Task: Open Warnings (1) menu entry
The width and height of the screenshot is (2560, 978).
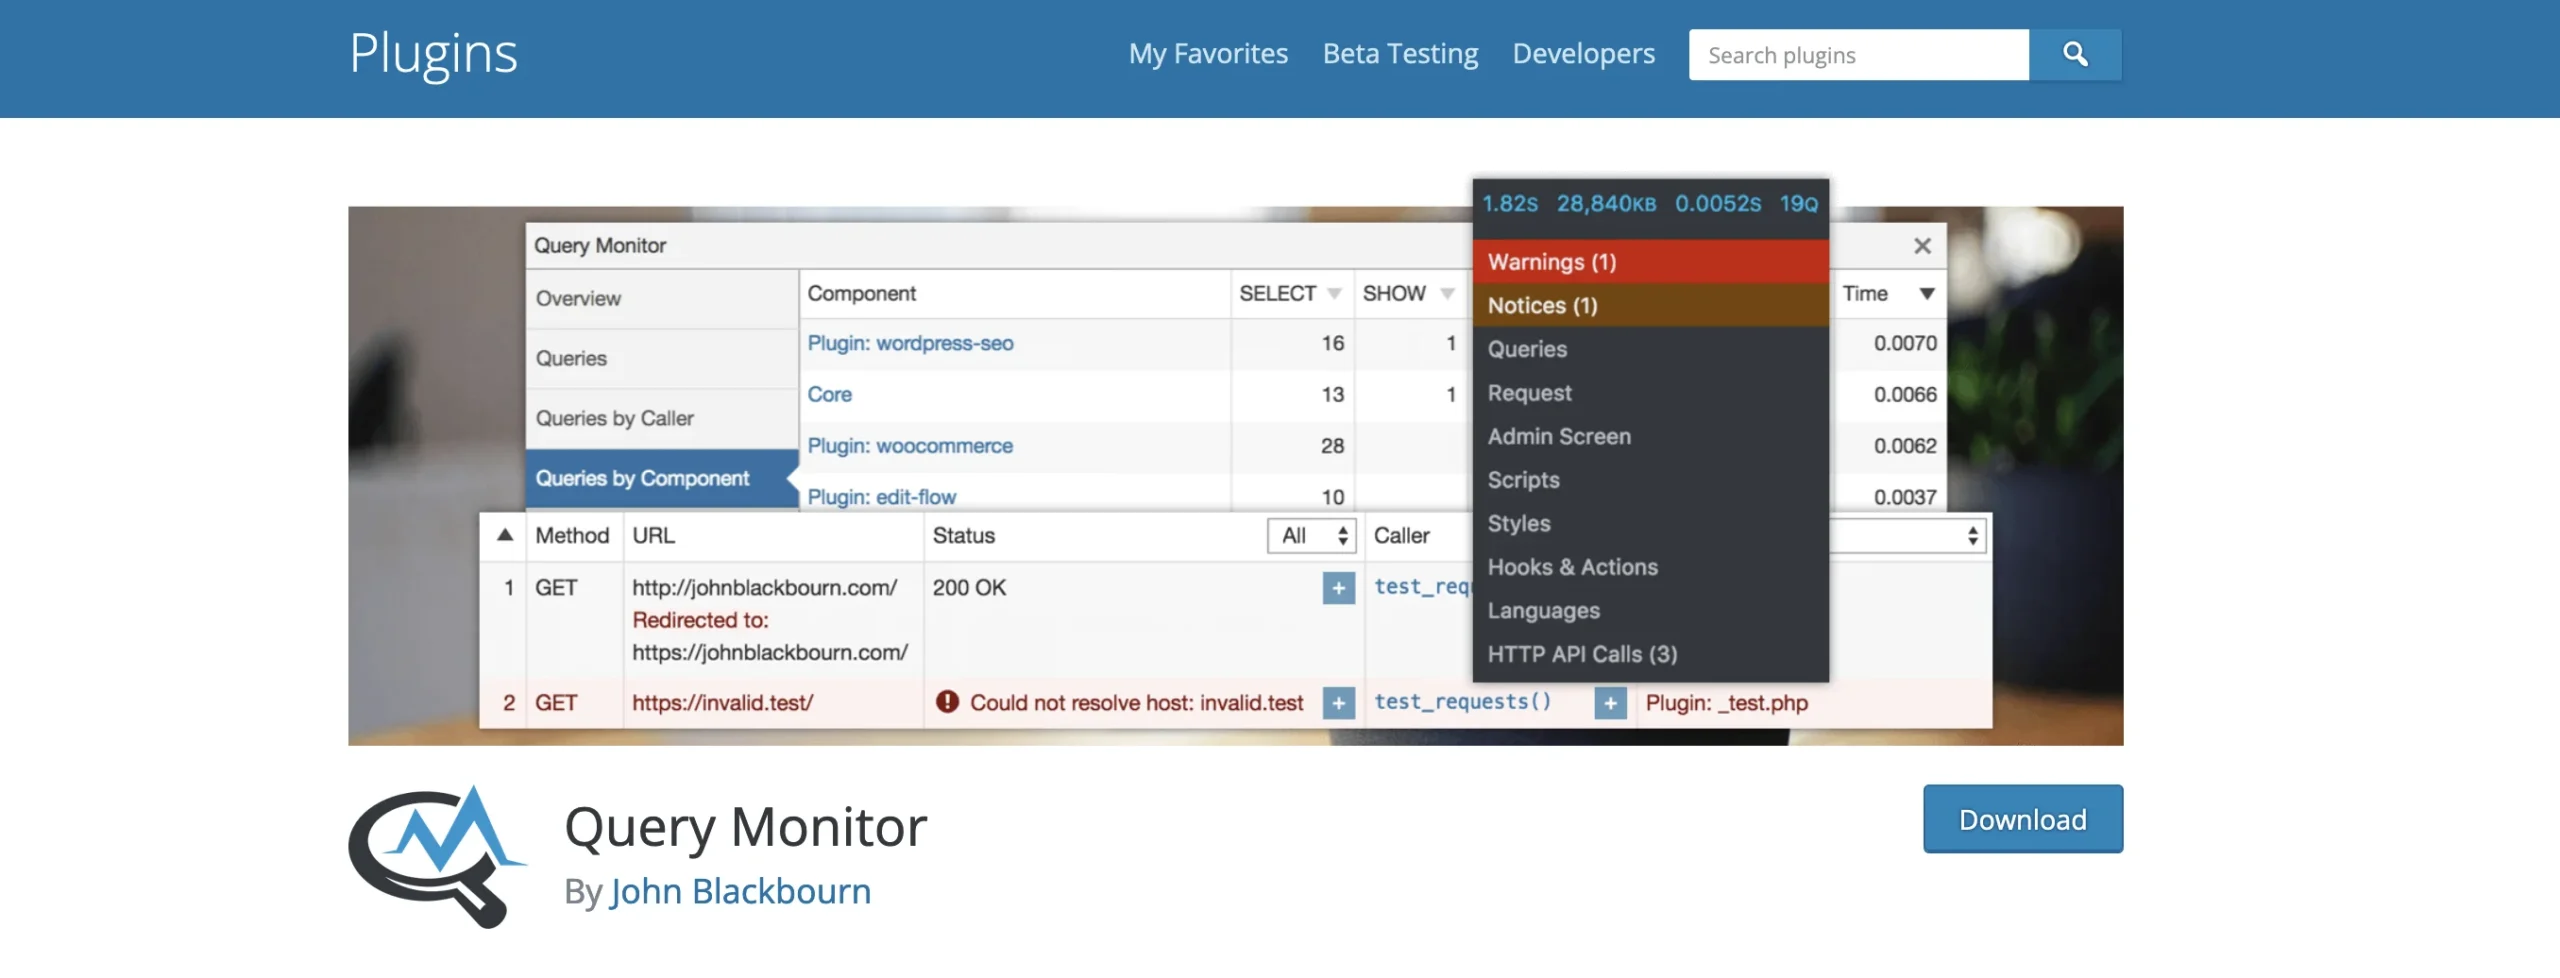Action: [1651, 262]
